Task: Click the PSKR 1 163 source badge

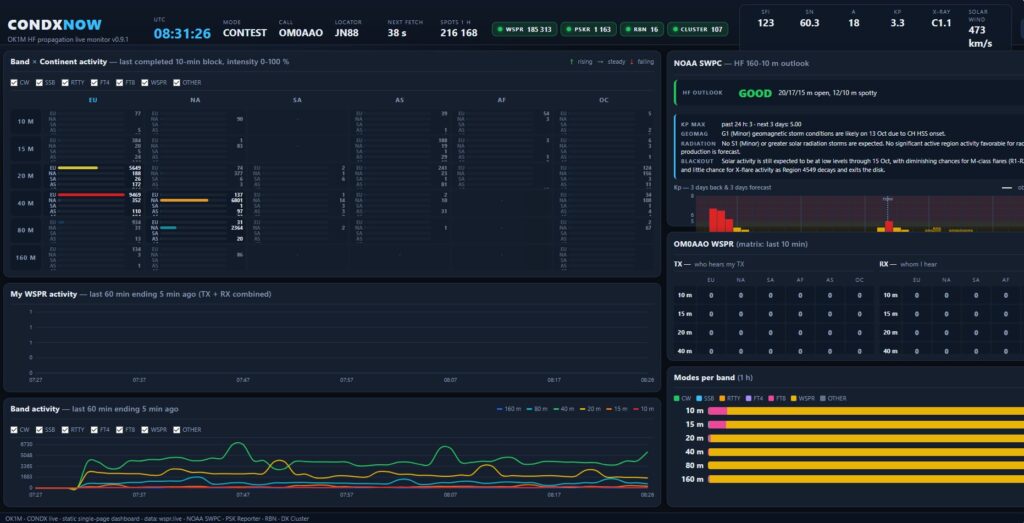Action: 588,29
